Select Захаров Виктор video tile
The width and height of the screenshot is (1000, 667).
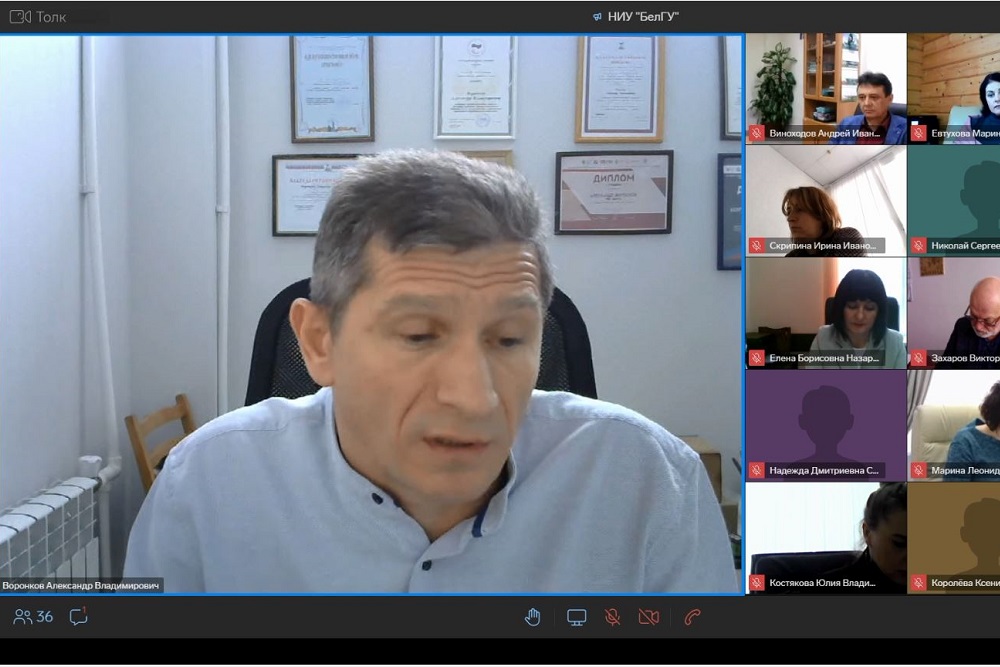954,313
